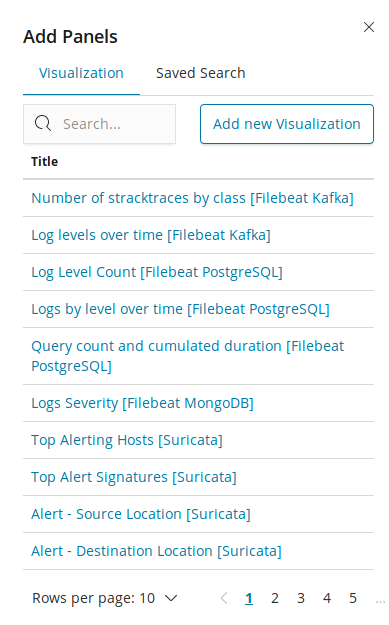Add Log levels over time Kafka panel
389x625 pixels.
coord(151,235)
